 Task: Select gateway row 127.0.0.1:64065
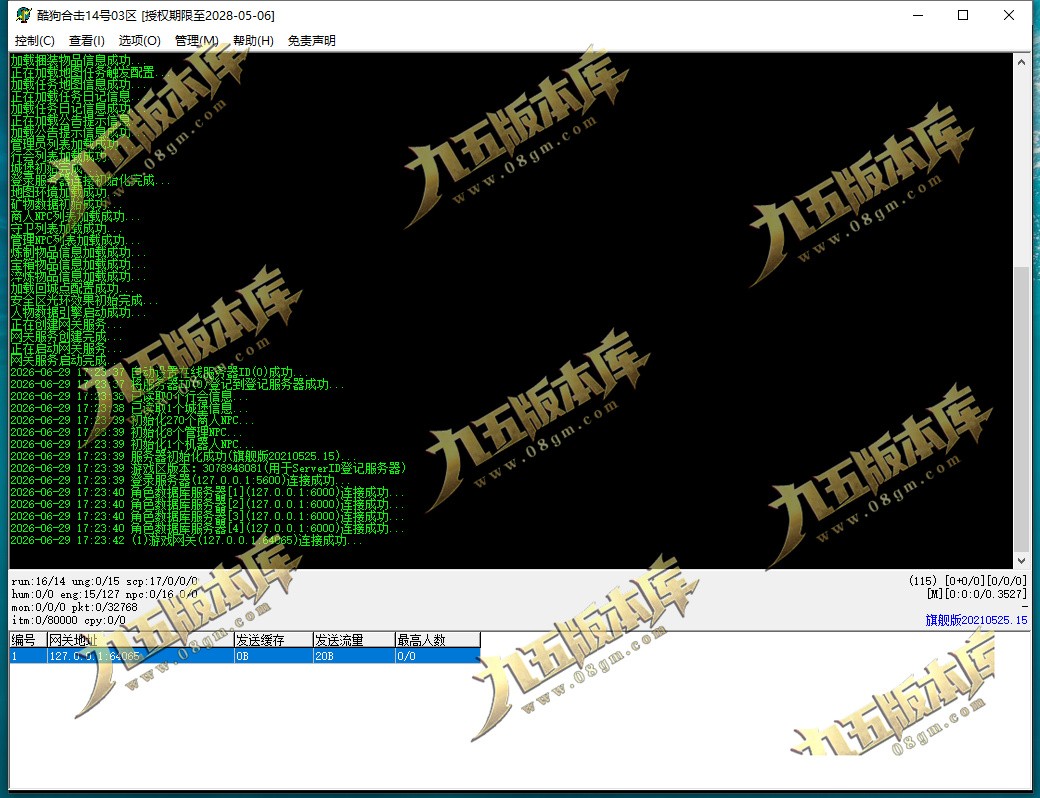pyautogui.click(x=245, y=656)
